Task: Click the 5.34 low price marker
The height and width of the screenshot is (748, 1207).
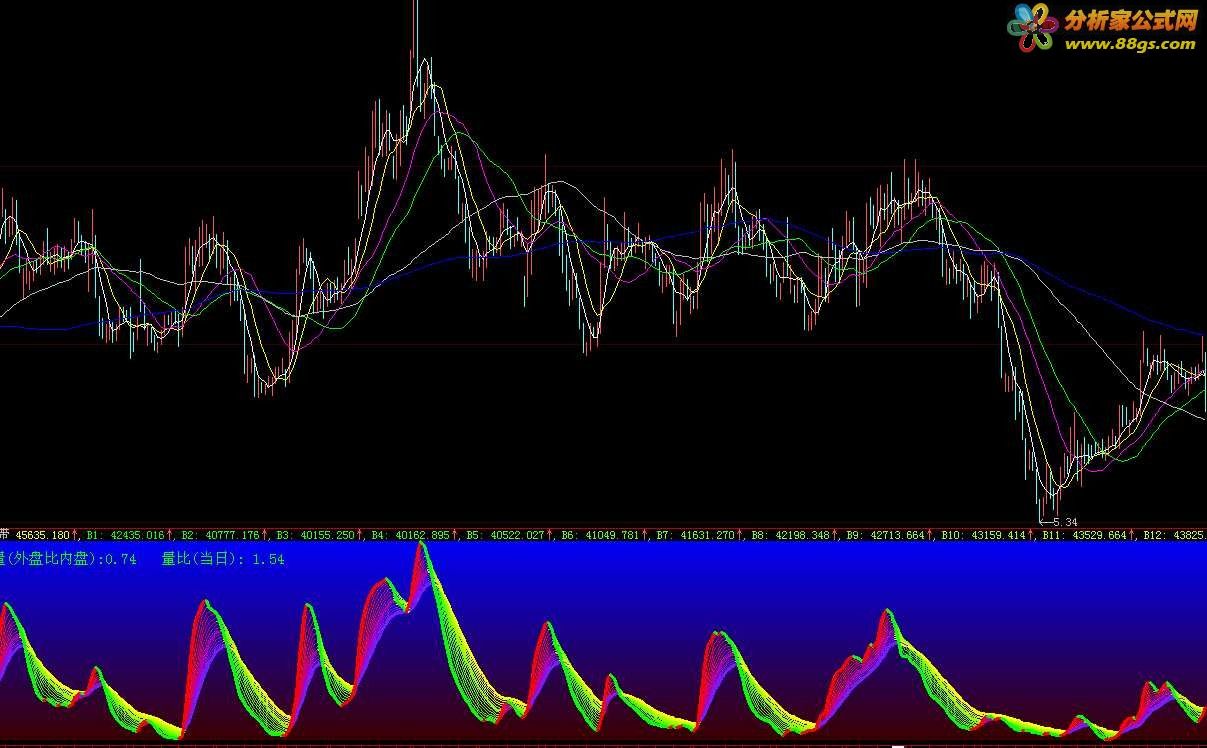Action: (1059, 522)
